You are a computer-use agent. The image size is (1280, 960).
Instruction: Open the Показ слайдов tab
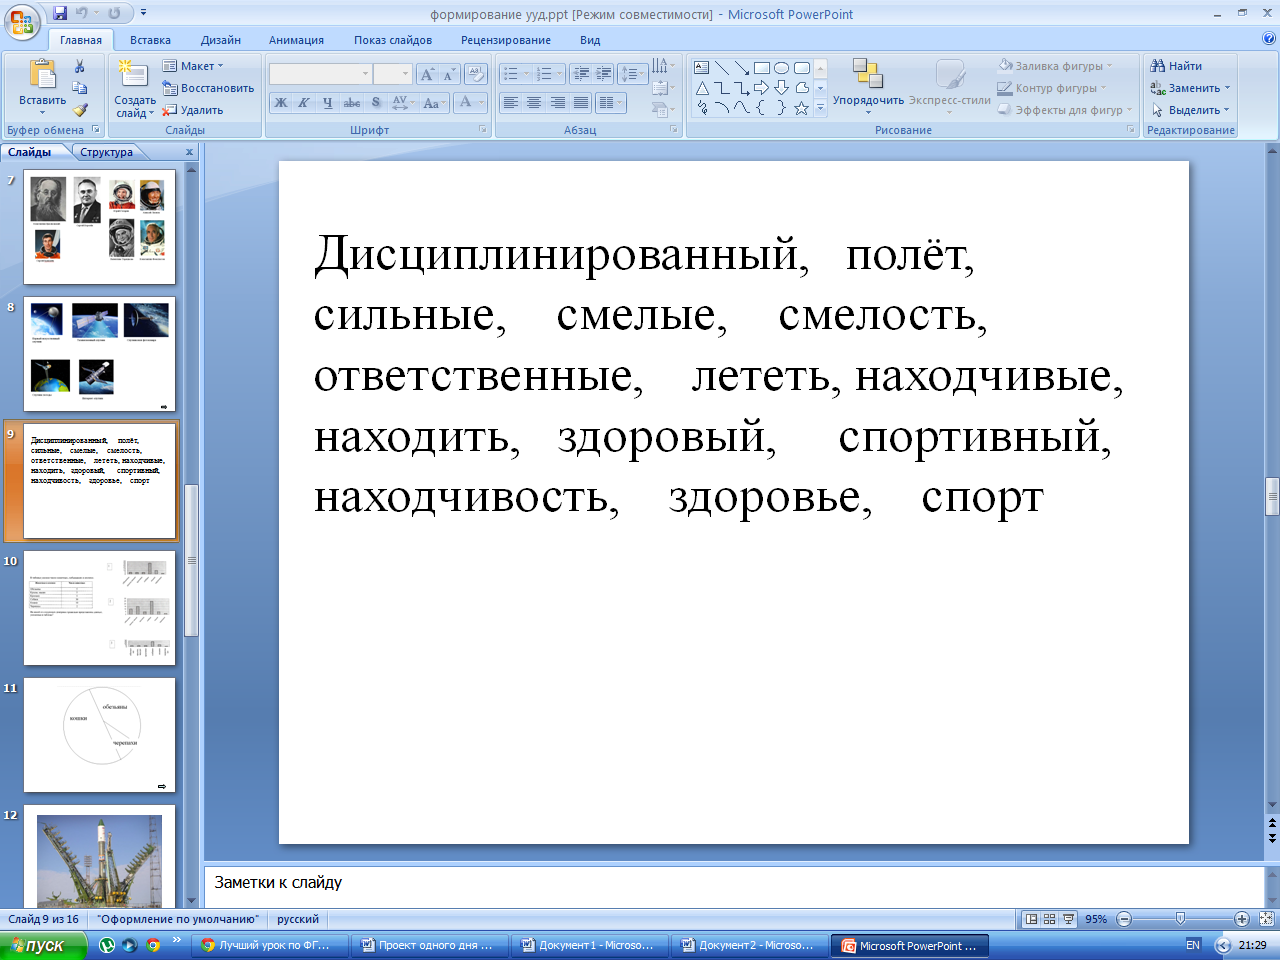coord(393,40)
